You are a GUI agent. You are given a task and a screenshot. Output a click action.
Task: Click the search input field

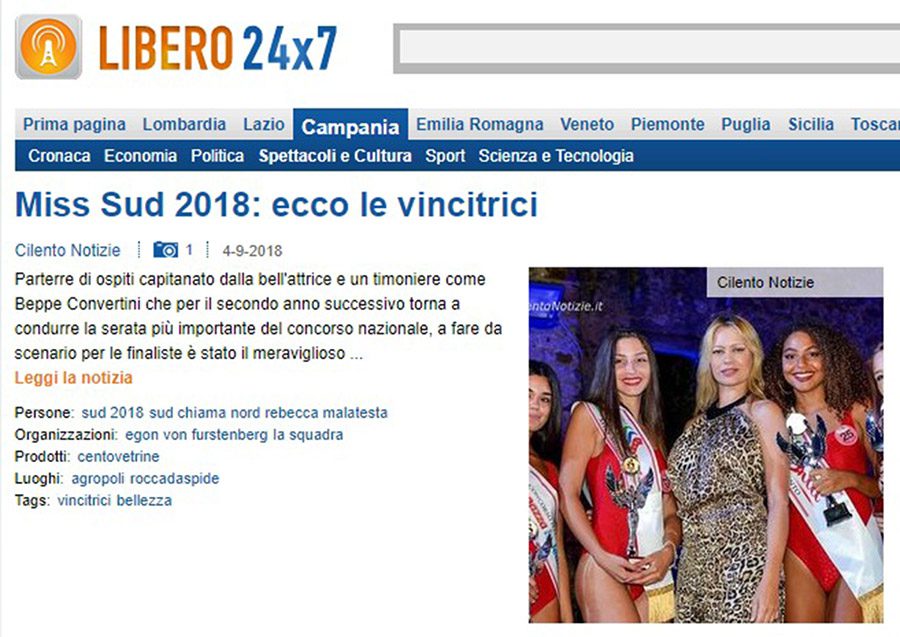(x=649, y=48)
